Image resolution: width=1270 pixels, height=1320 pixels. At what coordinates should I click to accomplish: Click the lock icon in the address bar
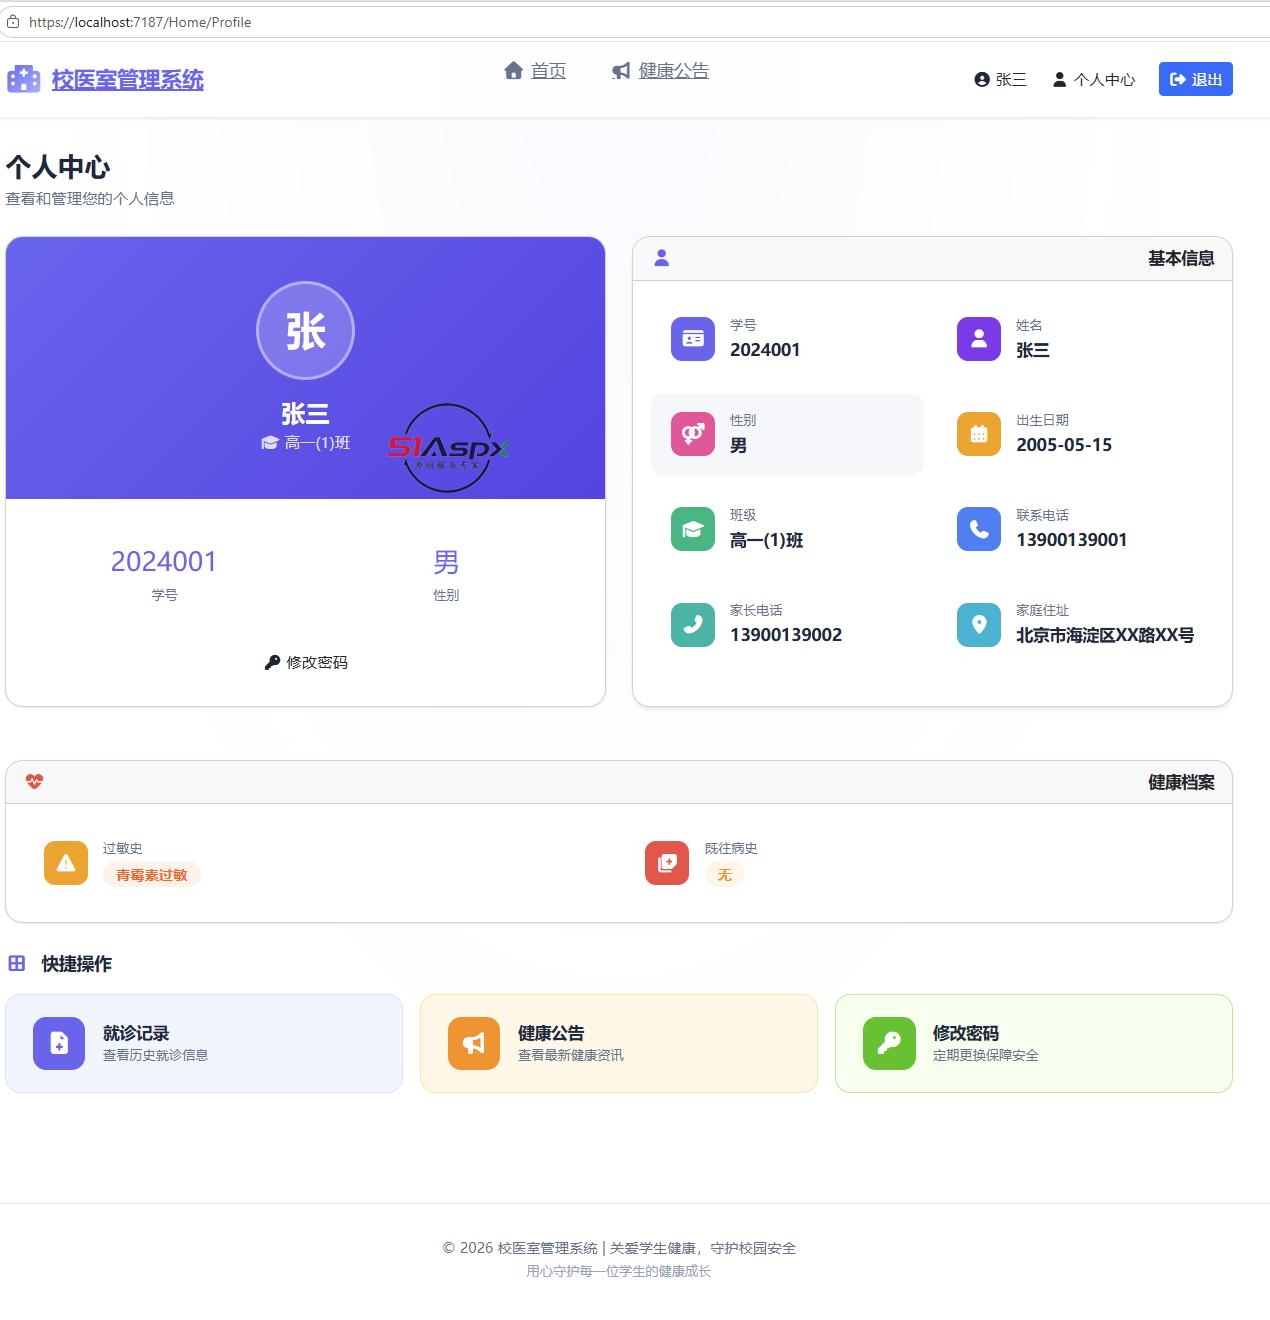tap(13, 21)
